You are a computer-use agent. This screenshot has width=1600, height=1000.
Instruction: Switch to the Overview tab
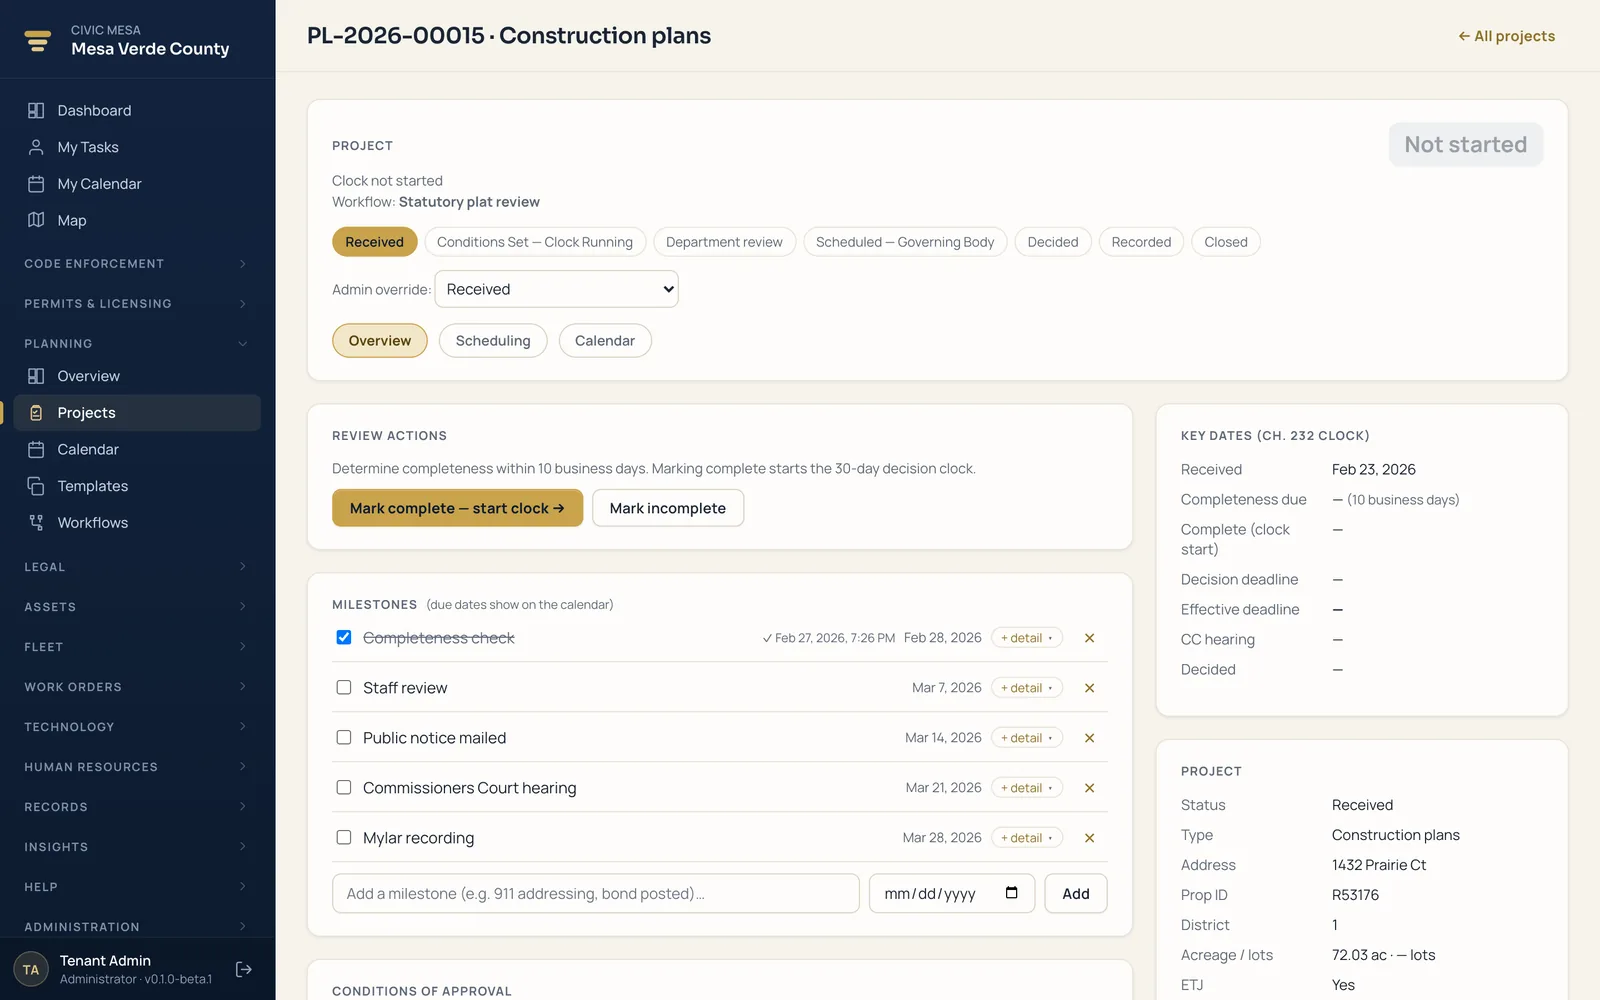380,341
